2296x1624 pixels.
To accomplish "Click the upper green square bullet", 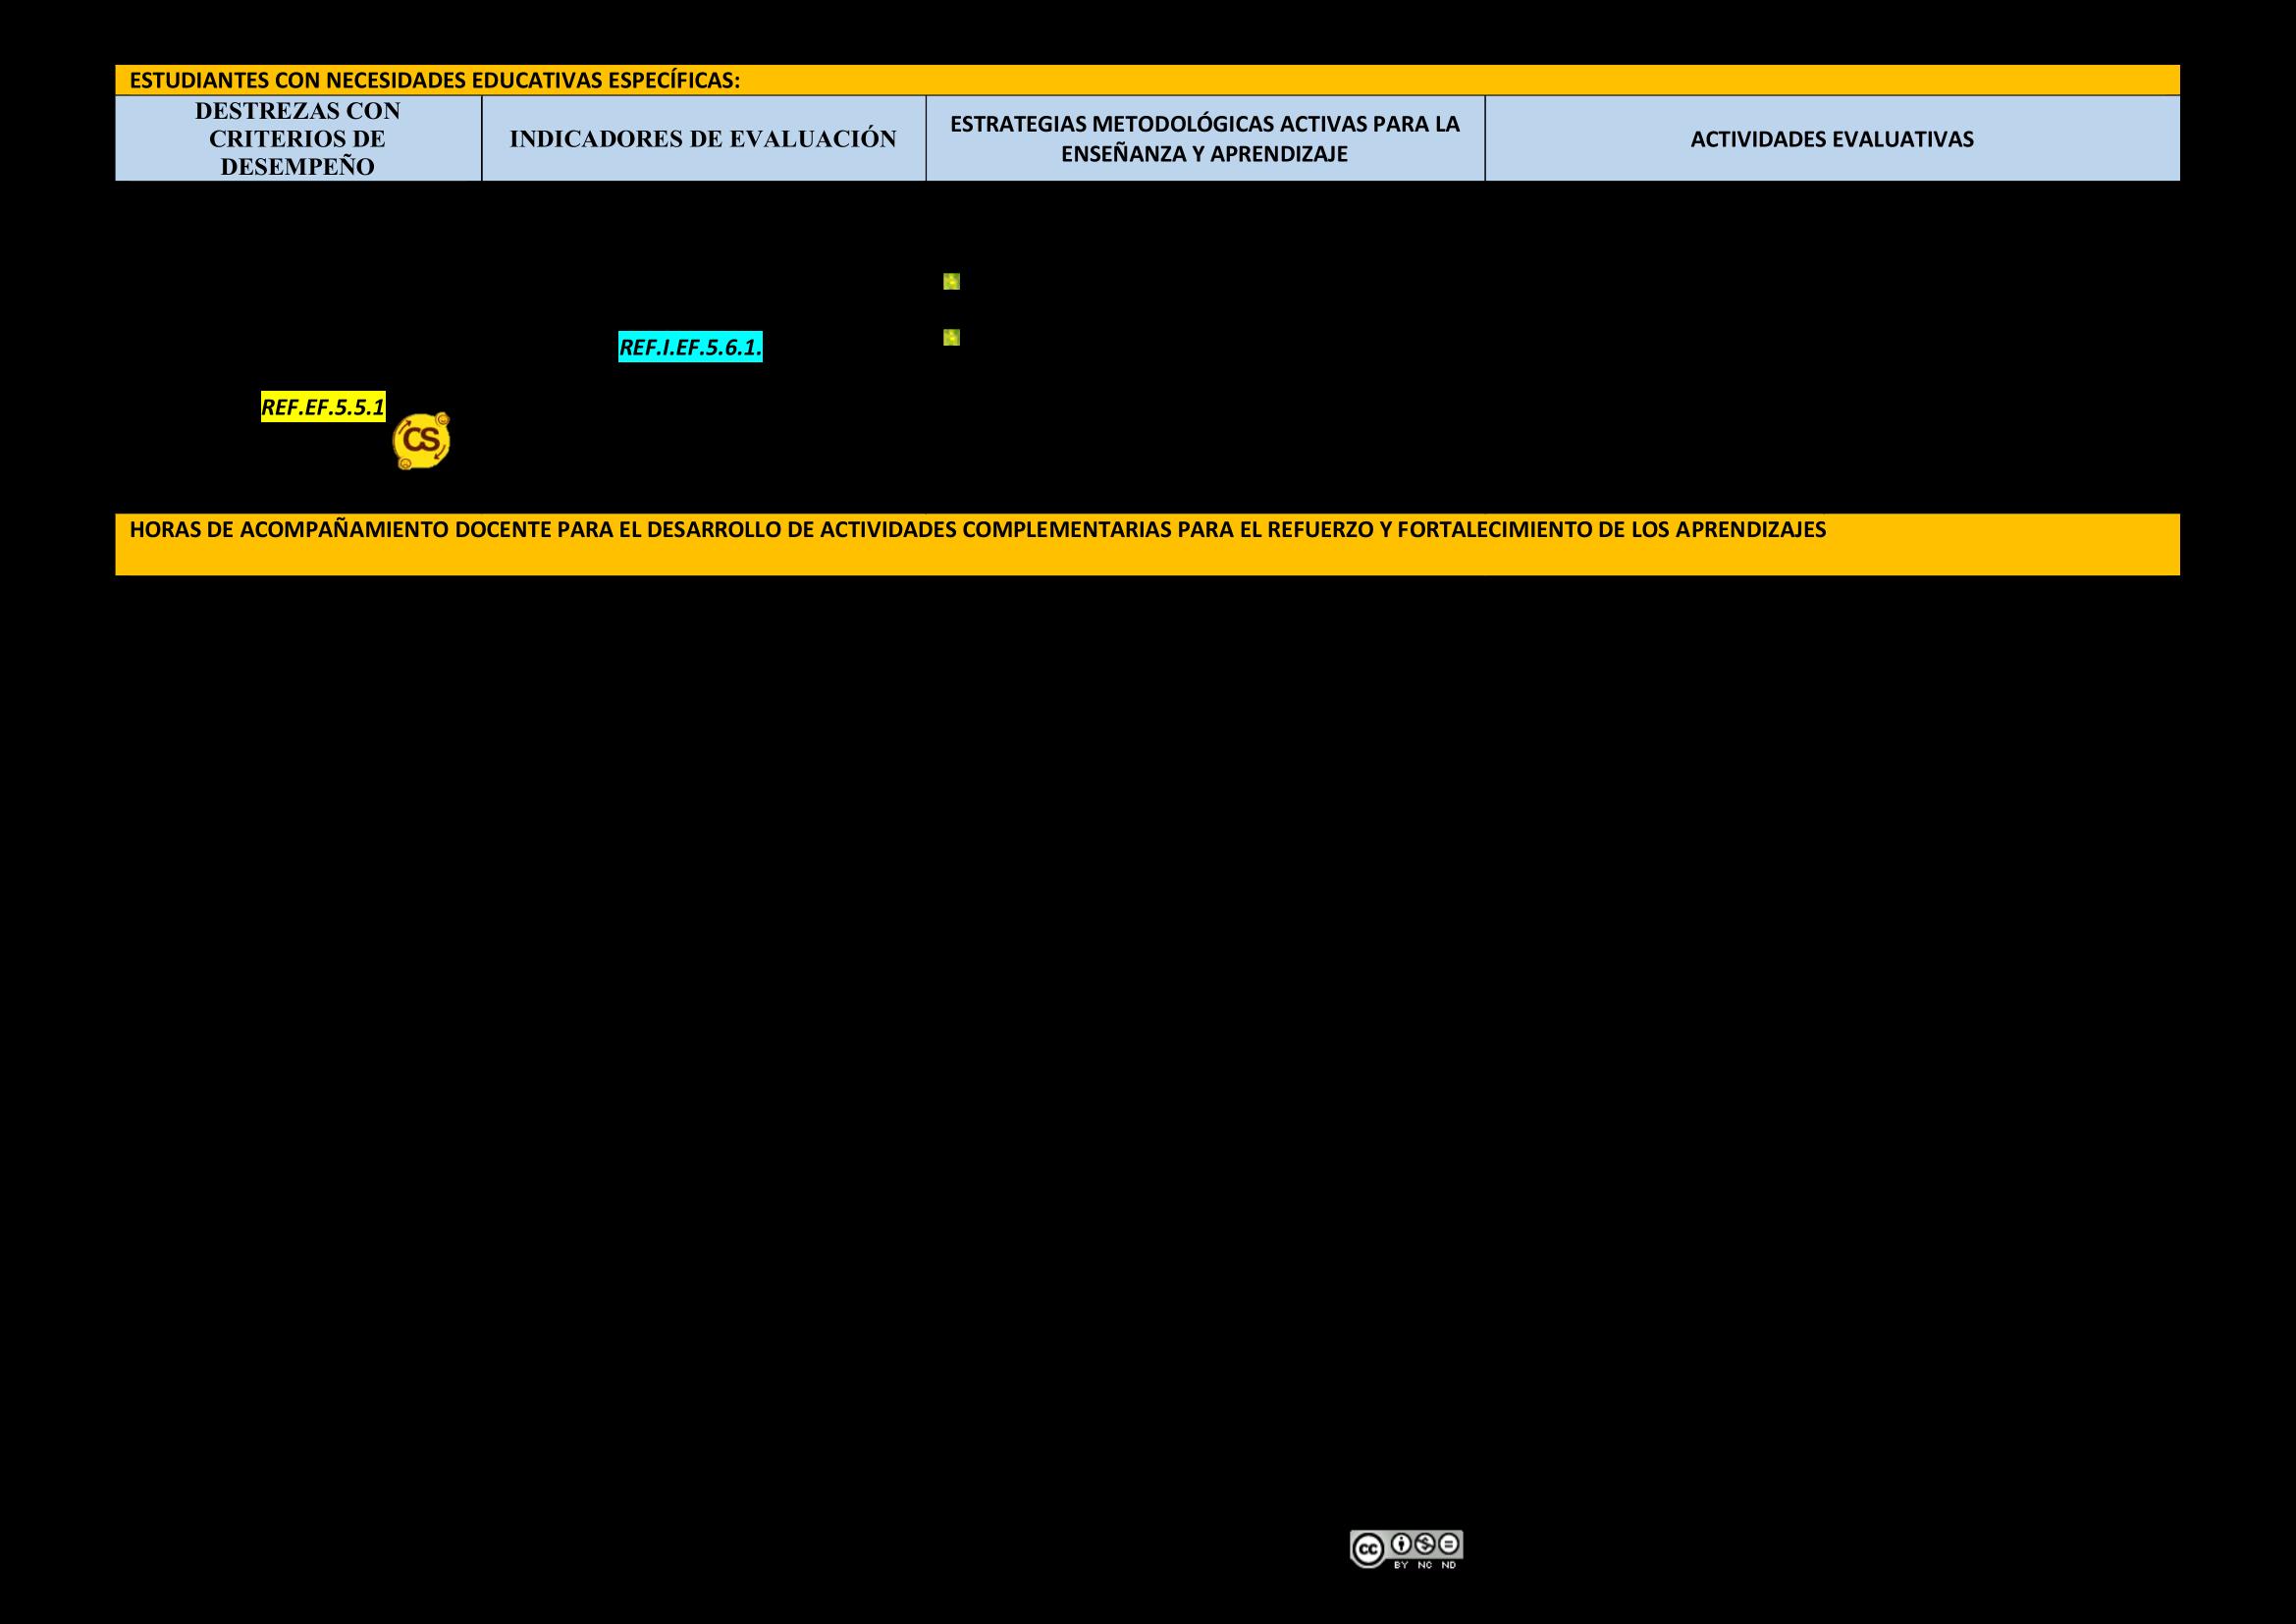I will pyautogui.click(x=951, y=282).
